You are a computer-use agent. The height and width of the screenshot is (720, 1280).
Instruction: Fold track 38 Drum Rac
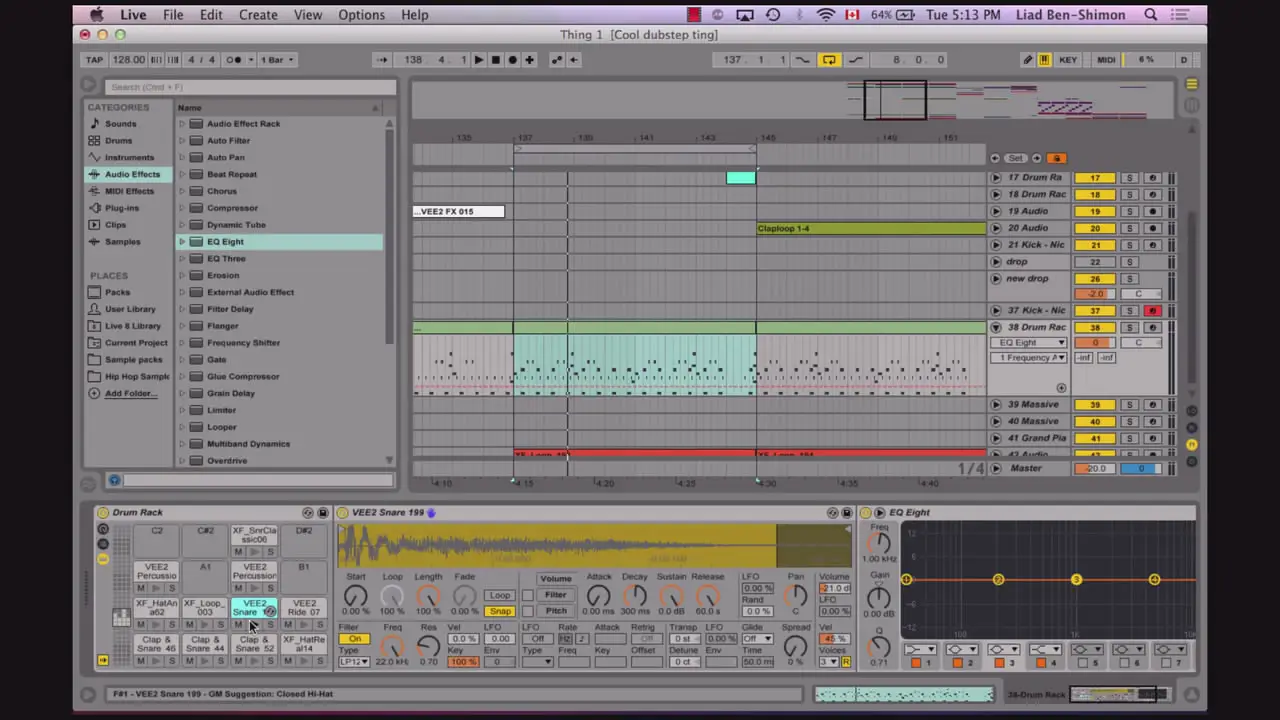(995, 327)
